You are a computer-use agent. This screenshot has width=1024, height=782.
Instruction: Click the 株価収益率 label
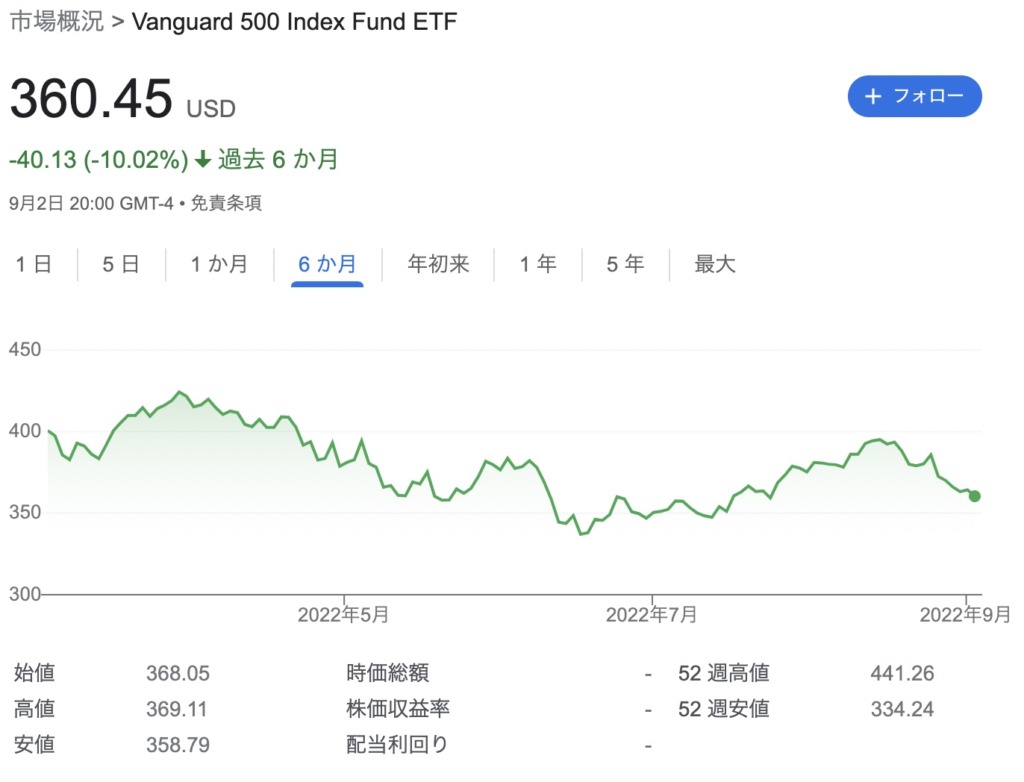[x=398, y=709]
